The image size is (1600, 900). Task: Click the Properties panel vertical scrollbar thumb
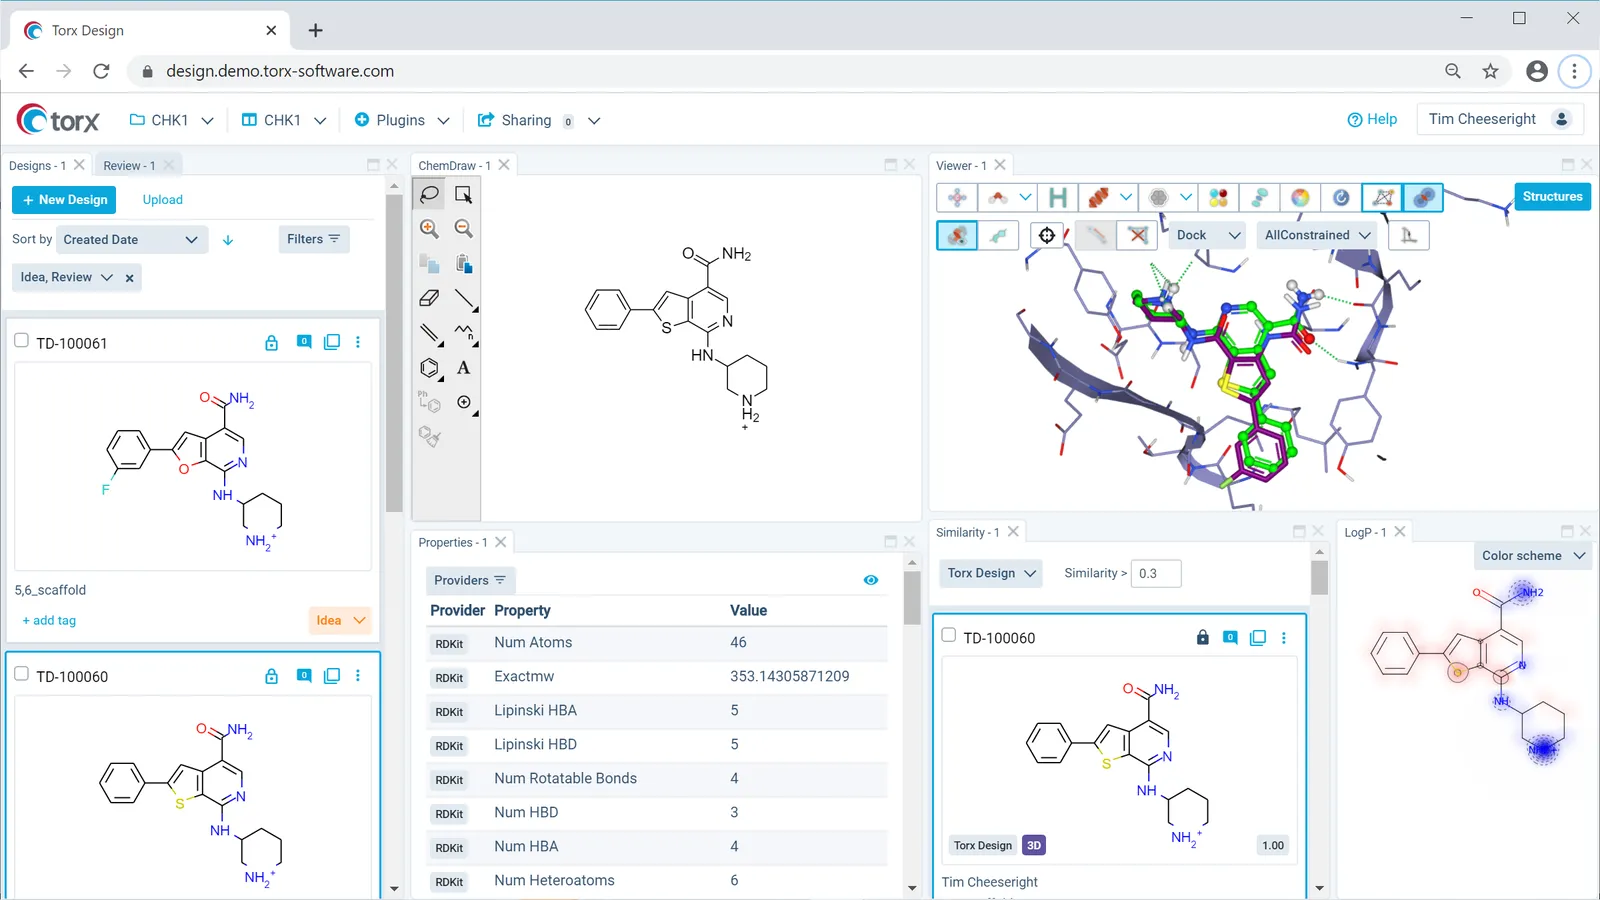coord(912,598)
